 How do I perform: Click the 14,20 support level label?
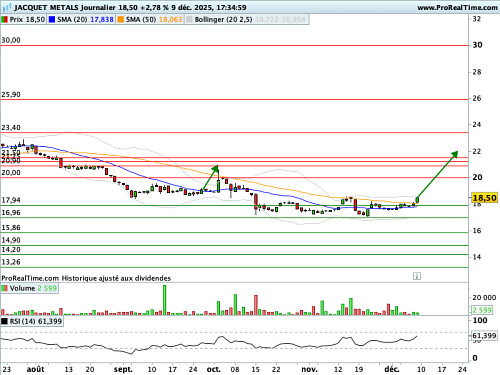pyautogui.click(x=11, y=250)
